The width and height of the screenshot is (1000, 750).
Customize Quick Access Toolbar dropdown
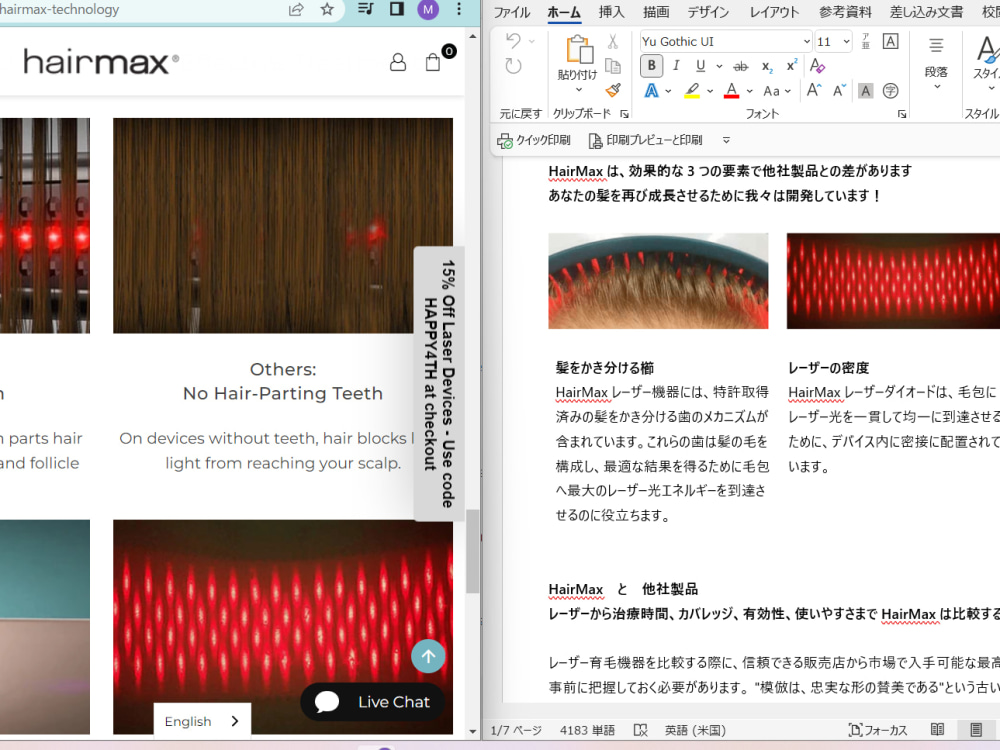click(x=726, y=140)
